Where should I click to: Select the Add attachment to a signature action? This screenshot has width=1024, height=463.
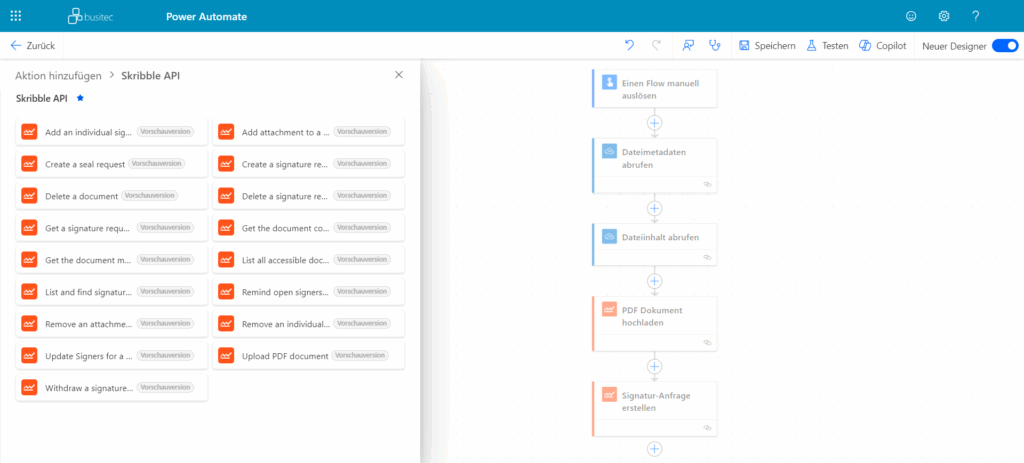[x=308, y=132]
